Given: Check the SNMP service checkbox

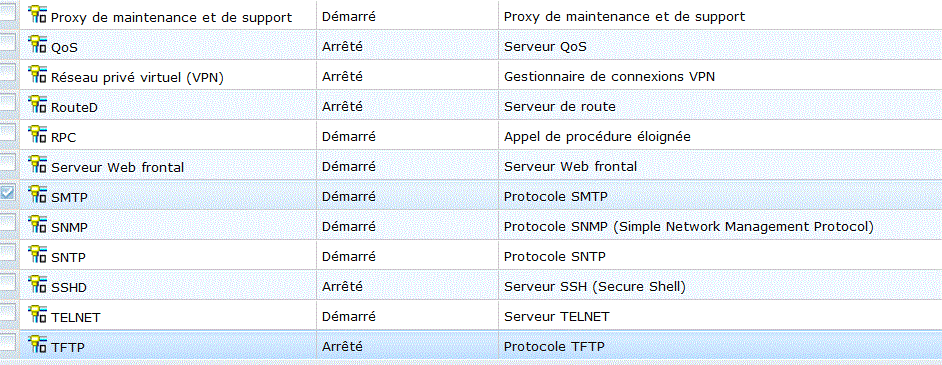Looking at the screenshot, I should (7, 223).
